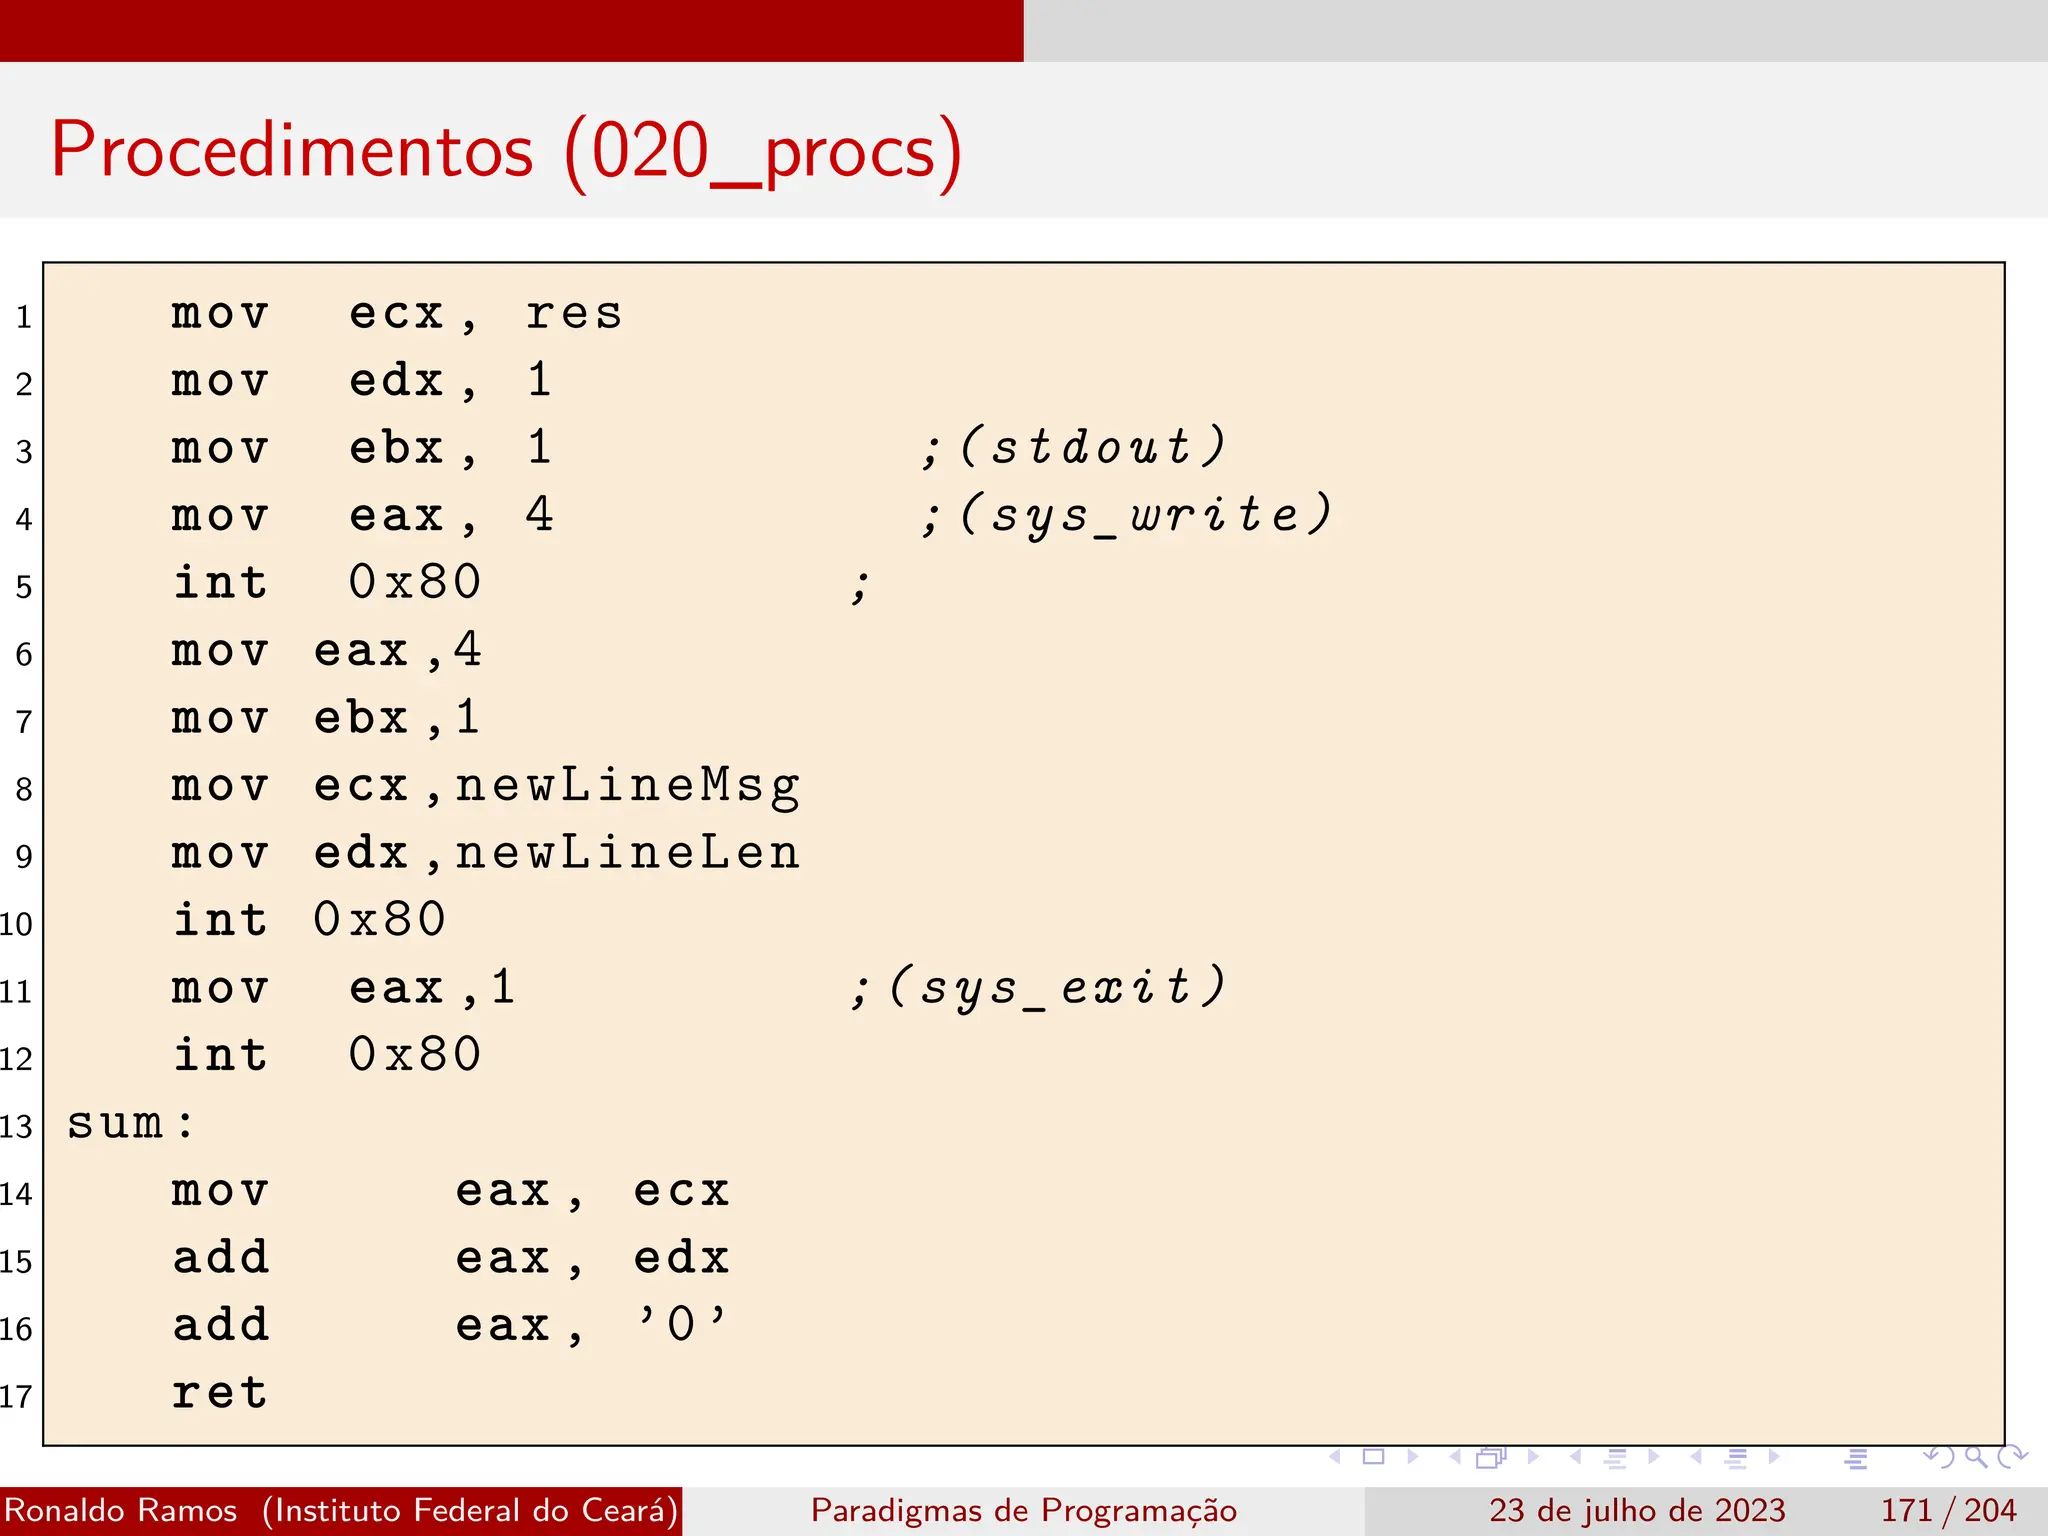Click 'mov eax,4' on line 6
The height and width of the screenshot is (1536, 2048).
327,650
